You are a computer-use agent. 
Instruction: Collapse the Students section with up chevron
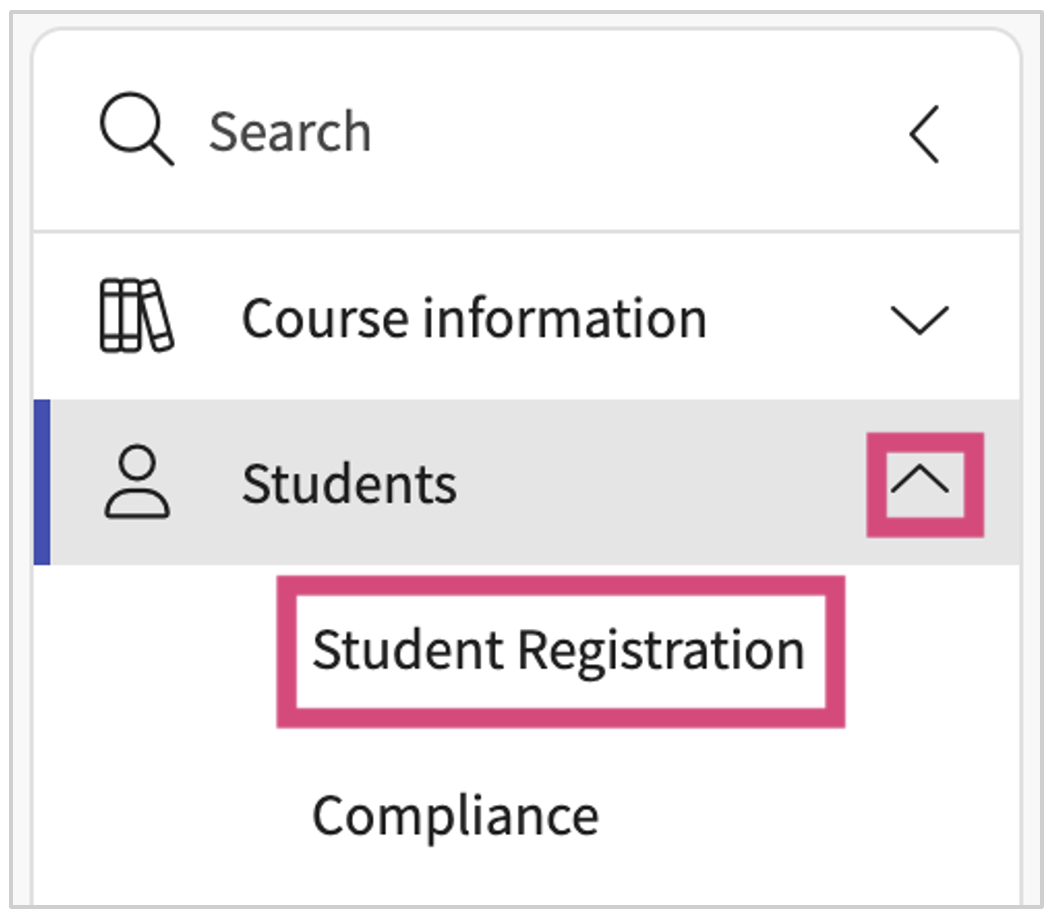[924, 484]
